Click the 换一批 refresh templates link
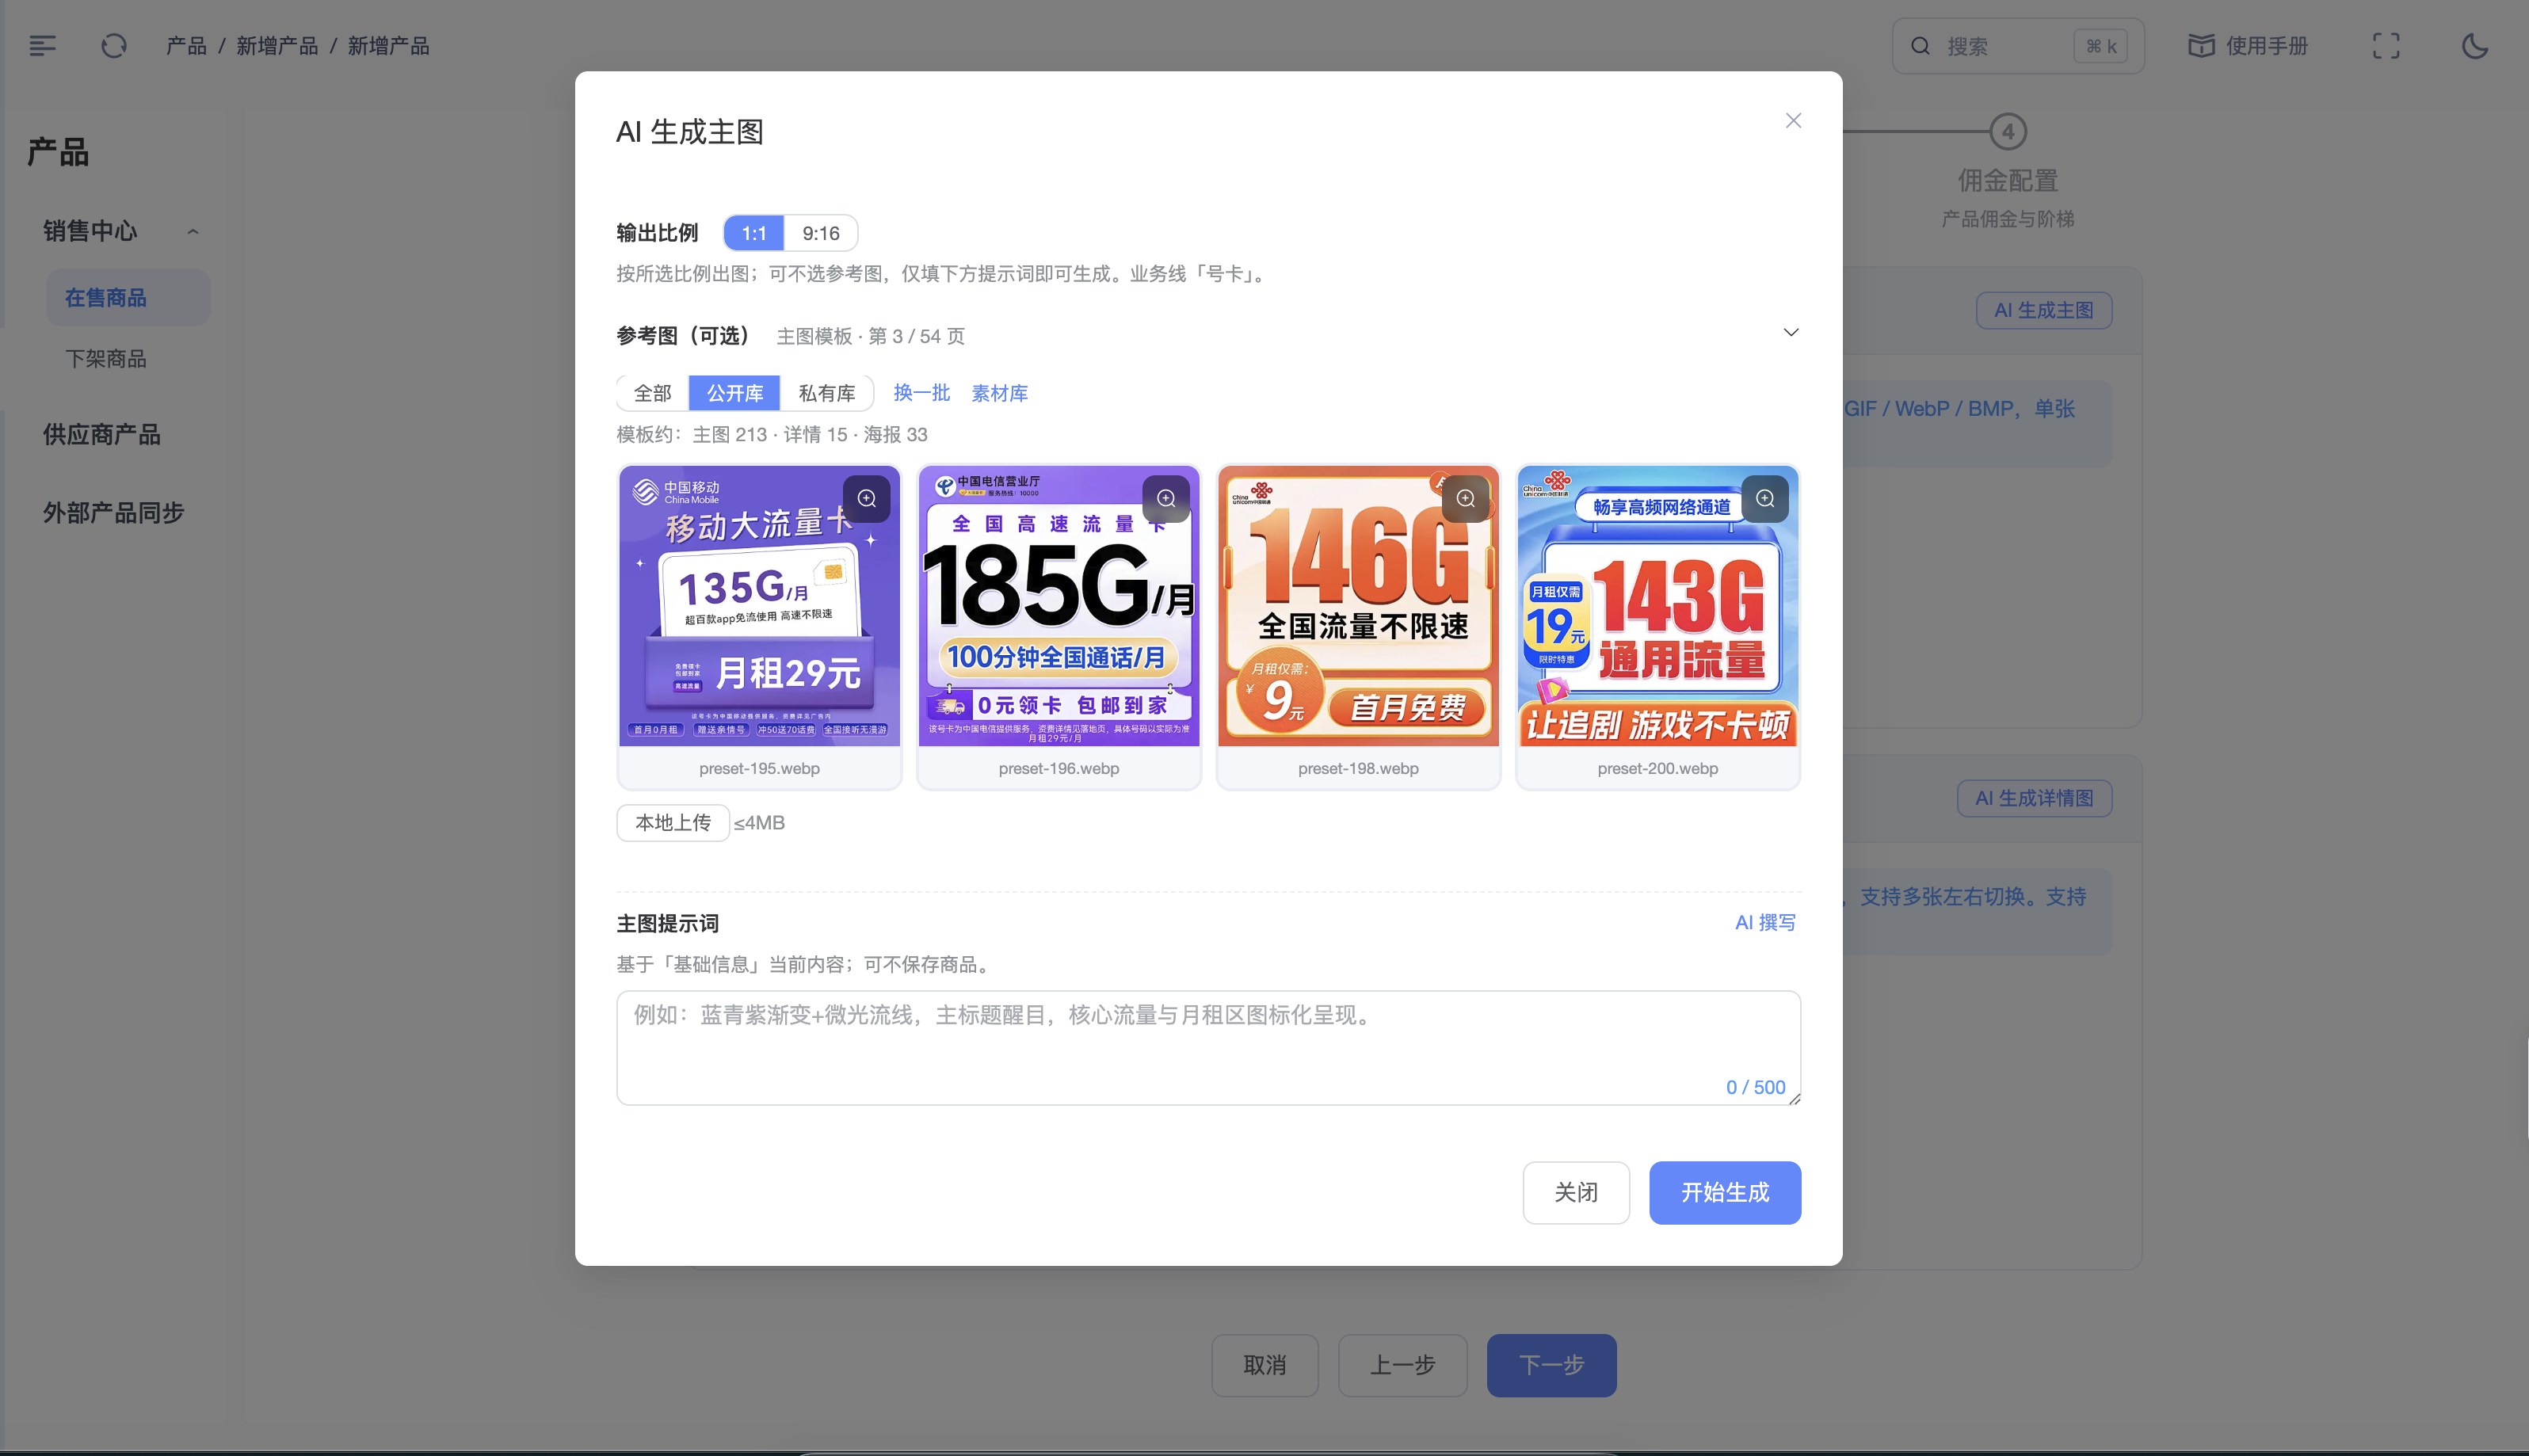 pyautogui.click(x=920, y=392)
